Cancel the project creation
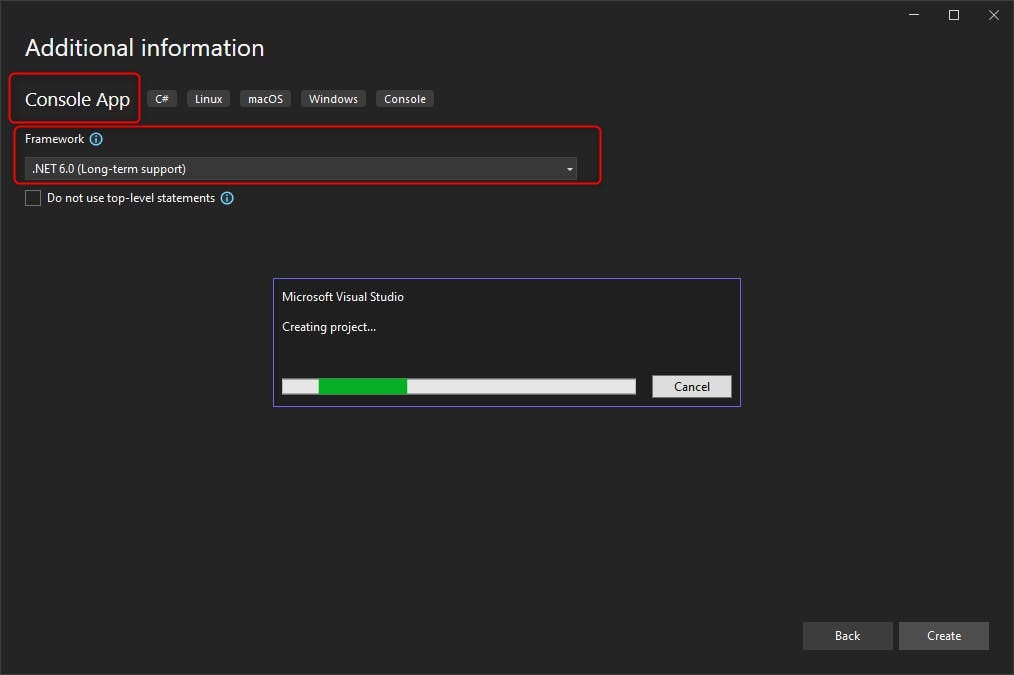 [x=691, y=386]
